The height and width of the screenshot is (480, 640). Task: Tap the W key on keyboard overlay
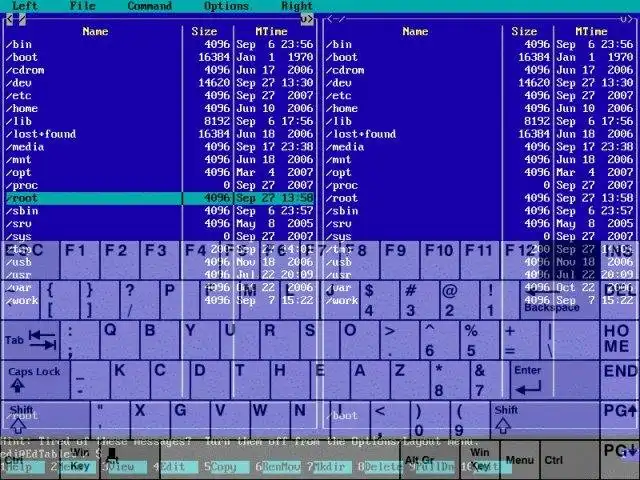pos(270,420)
